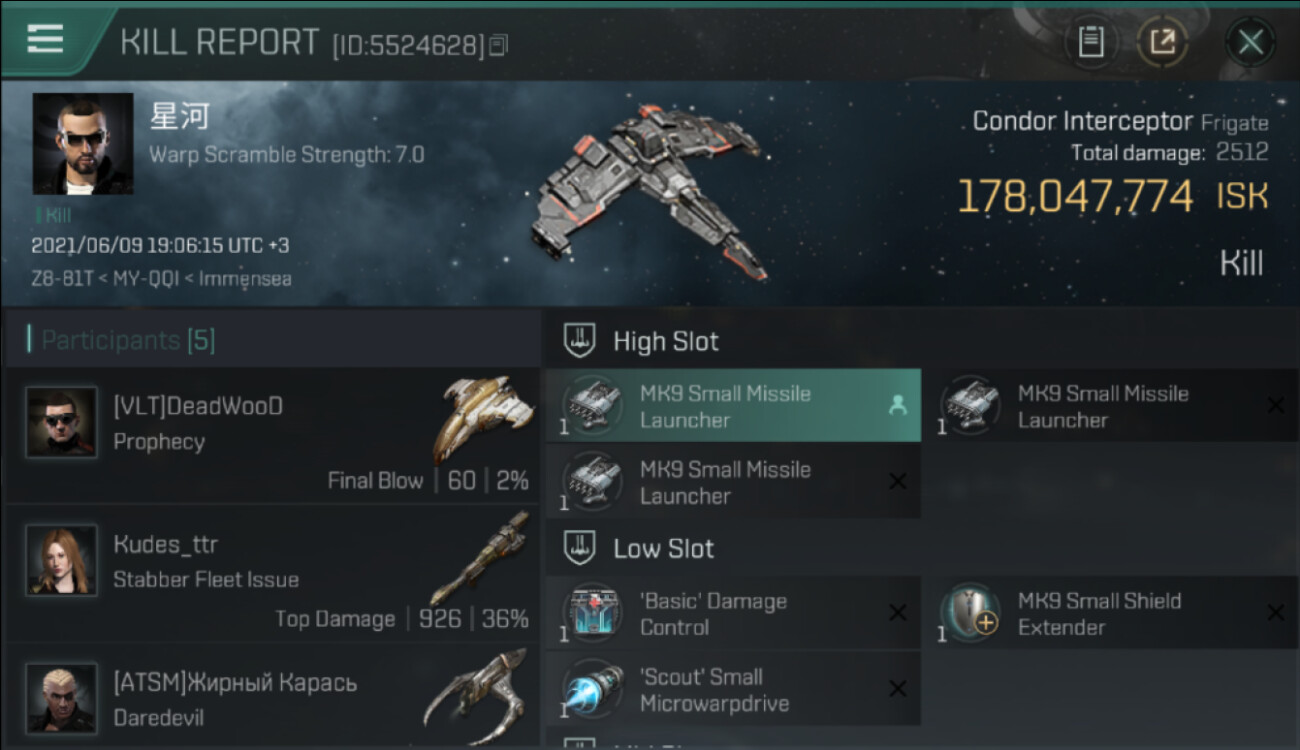1300x750 pixels.
Task: Open [VLT]DeadWooD participant entry
Action: 272,436
